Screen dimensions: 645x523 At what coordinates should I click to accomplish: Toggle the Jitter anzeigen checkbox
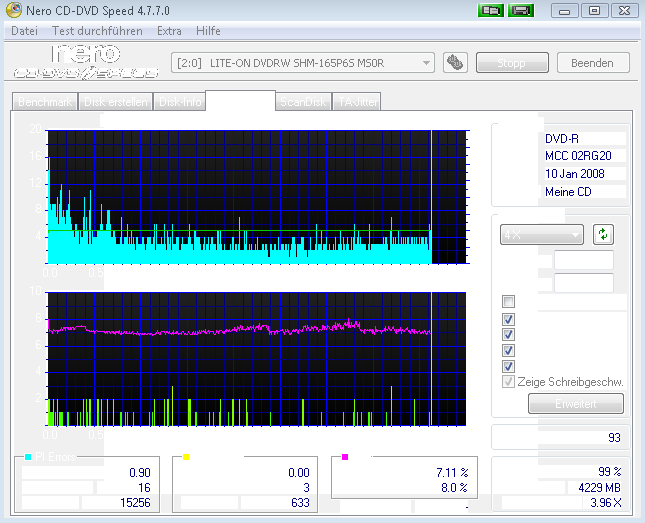(x=509, y=351)
